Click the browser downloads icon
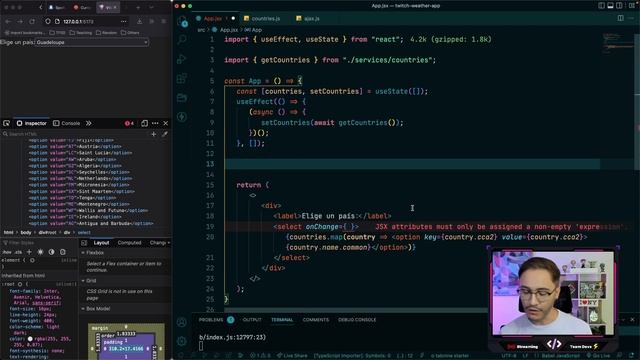 tap(140, 21)
